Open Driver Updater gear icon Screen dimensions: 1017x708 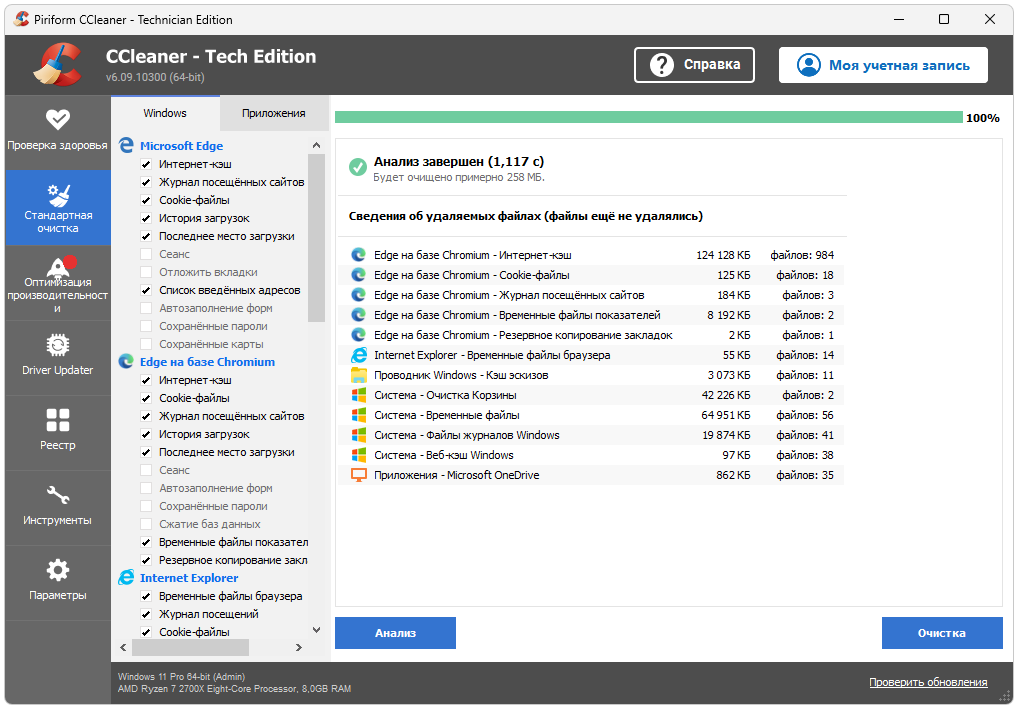click(x=58, y=345)
